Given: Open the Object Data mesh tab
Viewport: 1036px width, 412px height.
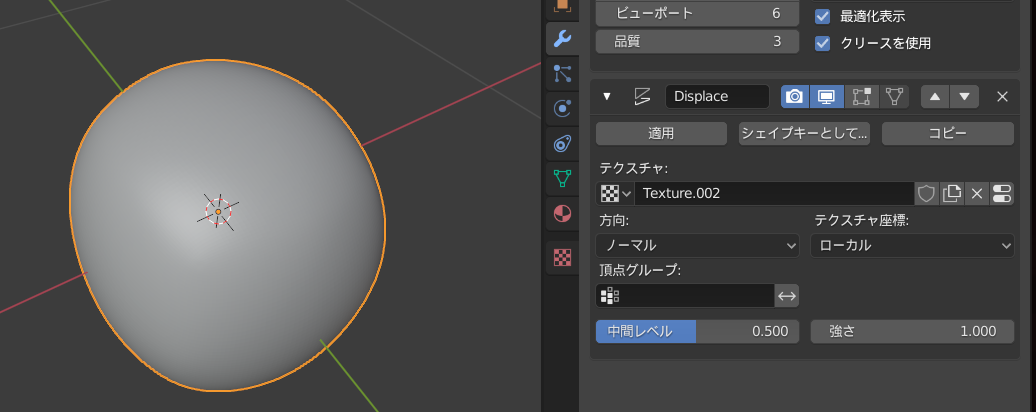Looking at the screenshot, I should [x=562, y=178].
